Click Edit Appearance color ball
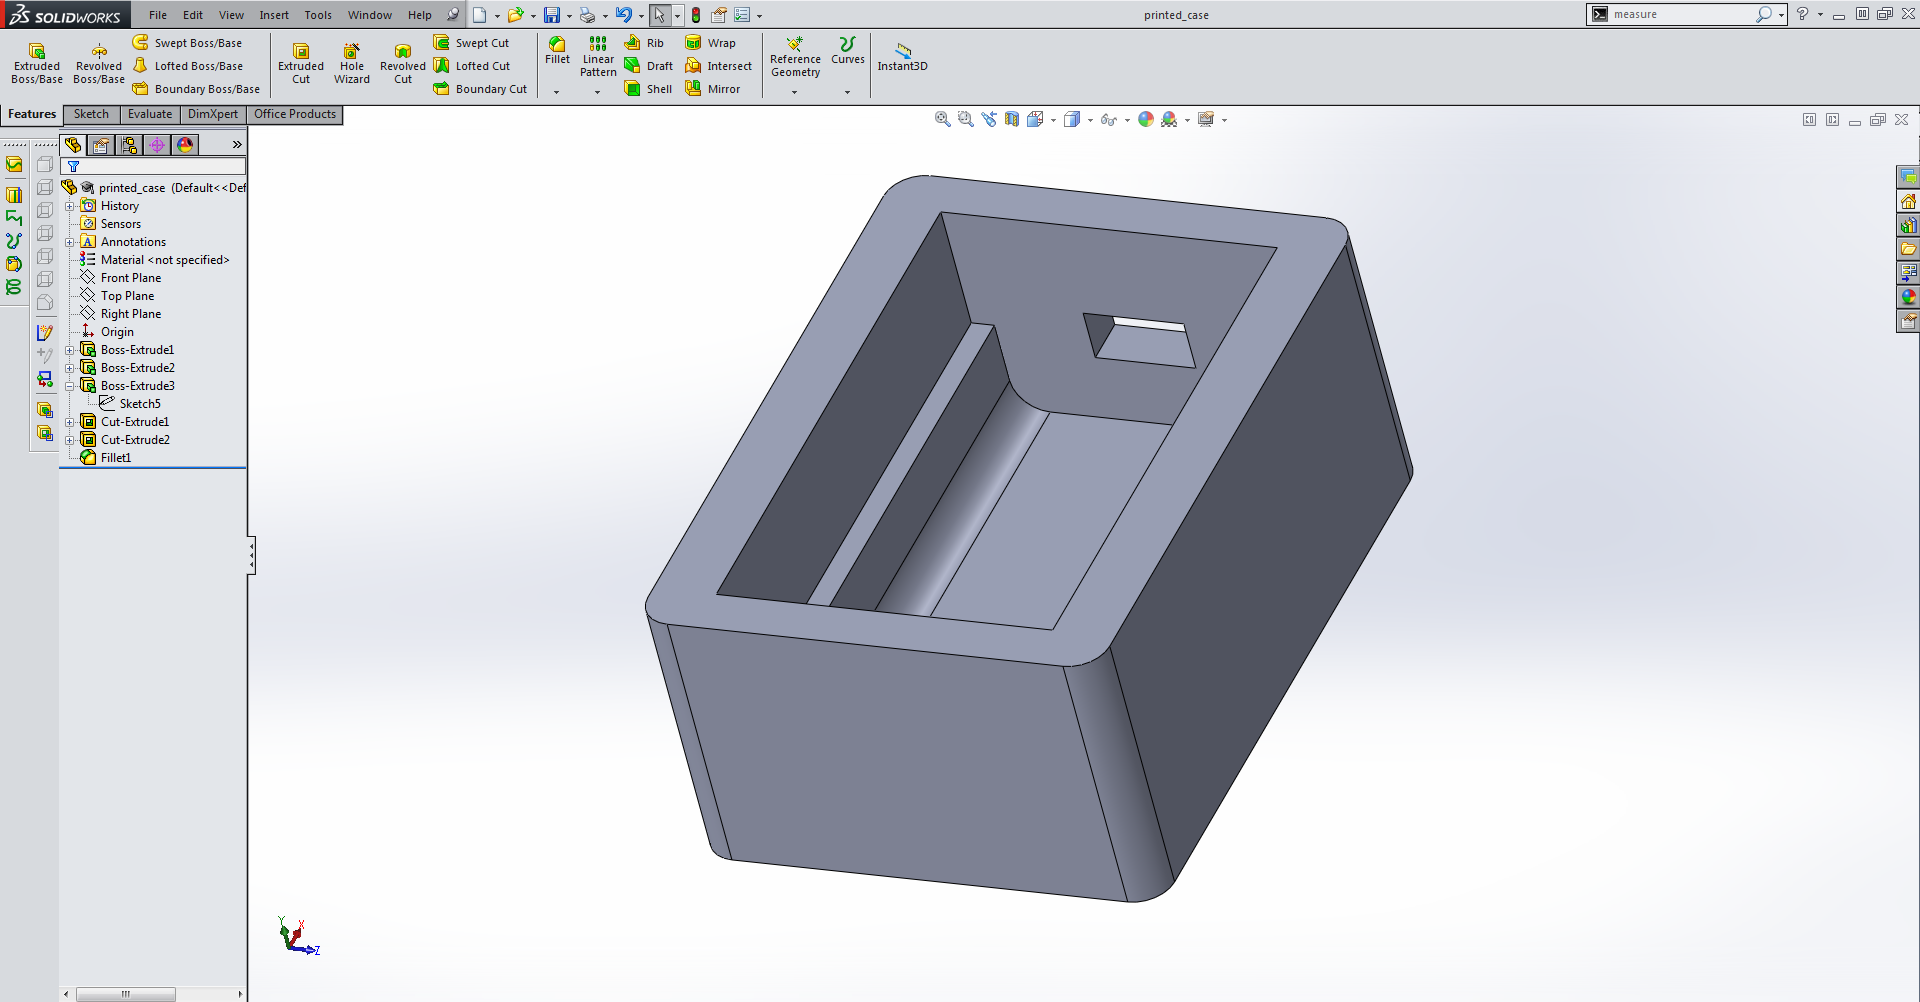Image resolution: width=1920 pixels, height=1002 pixels. (x=1146, y=119)
